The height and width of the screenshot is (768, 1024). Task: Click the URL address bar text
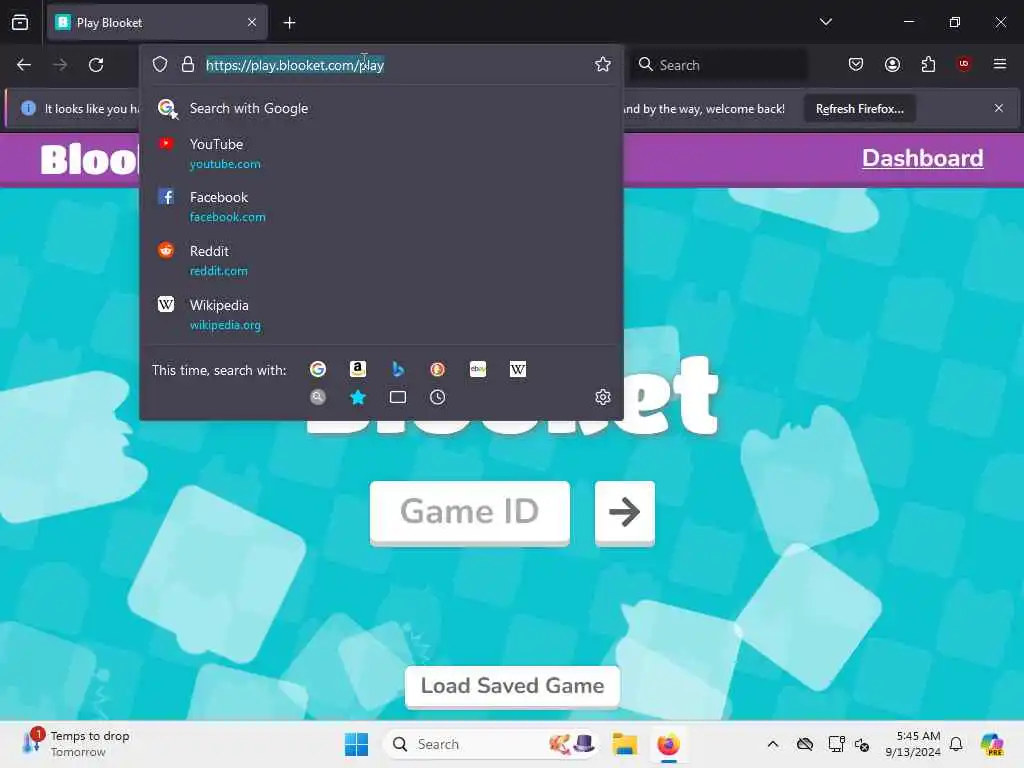tap(295, 65)
